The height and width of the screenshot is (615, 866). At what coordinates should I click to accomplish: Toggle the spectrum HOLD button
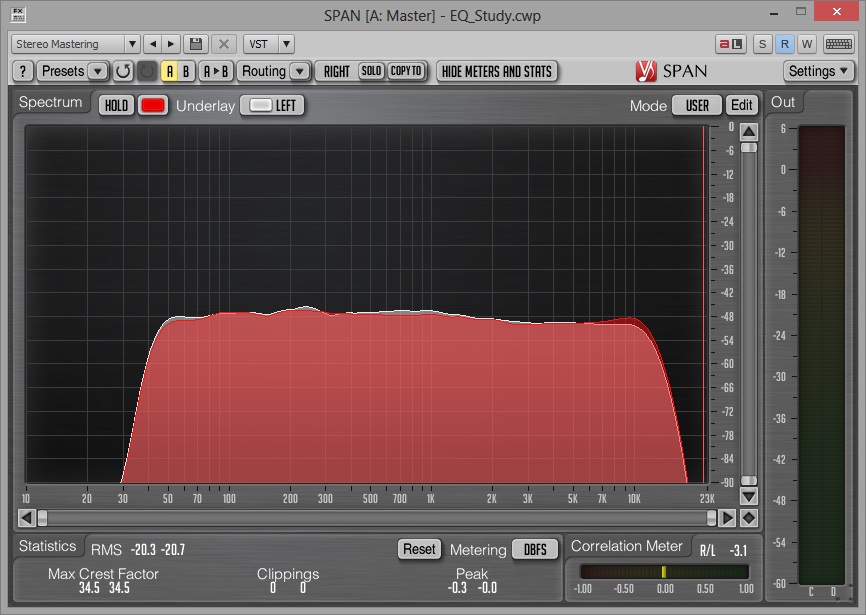tap(117, 105)
